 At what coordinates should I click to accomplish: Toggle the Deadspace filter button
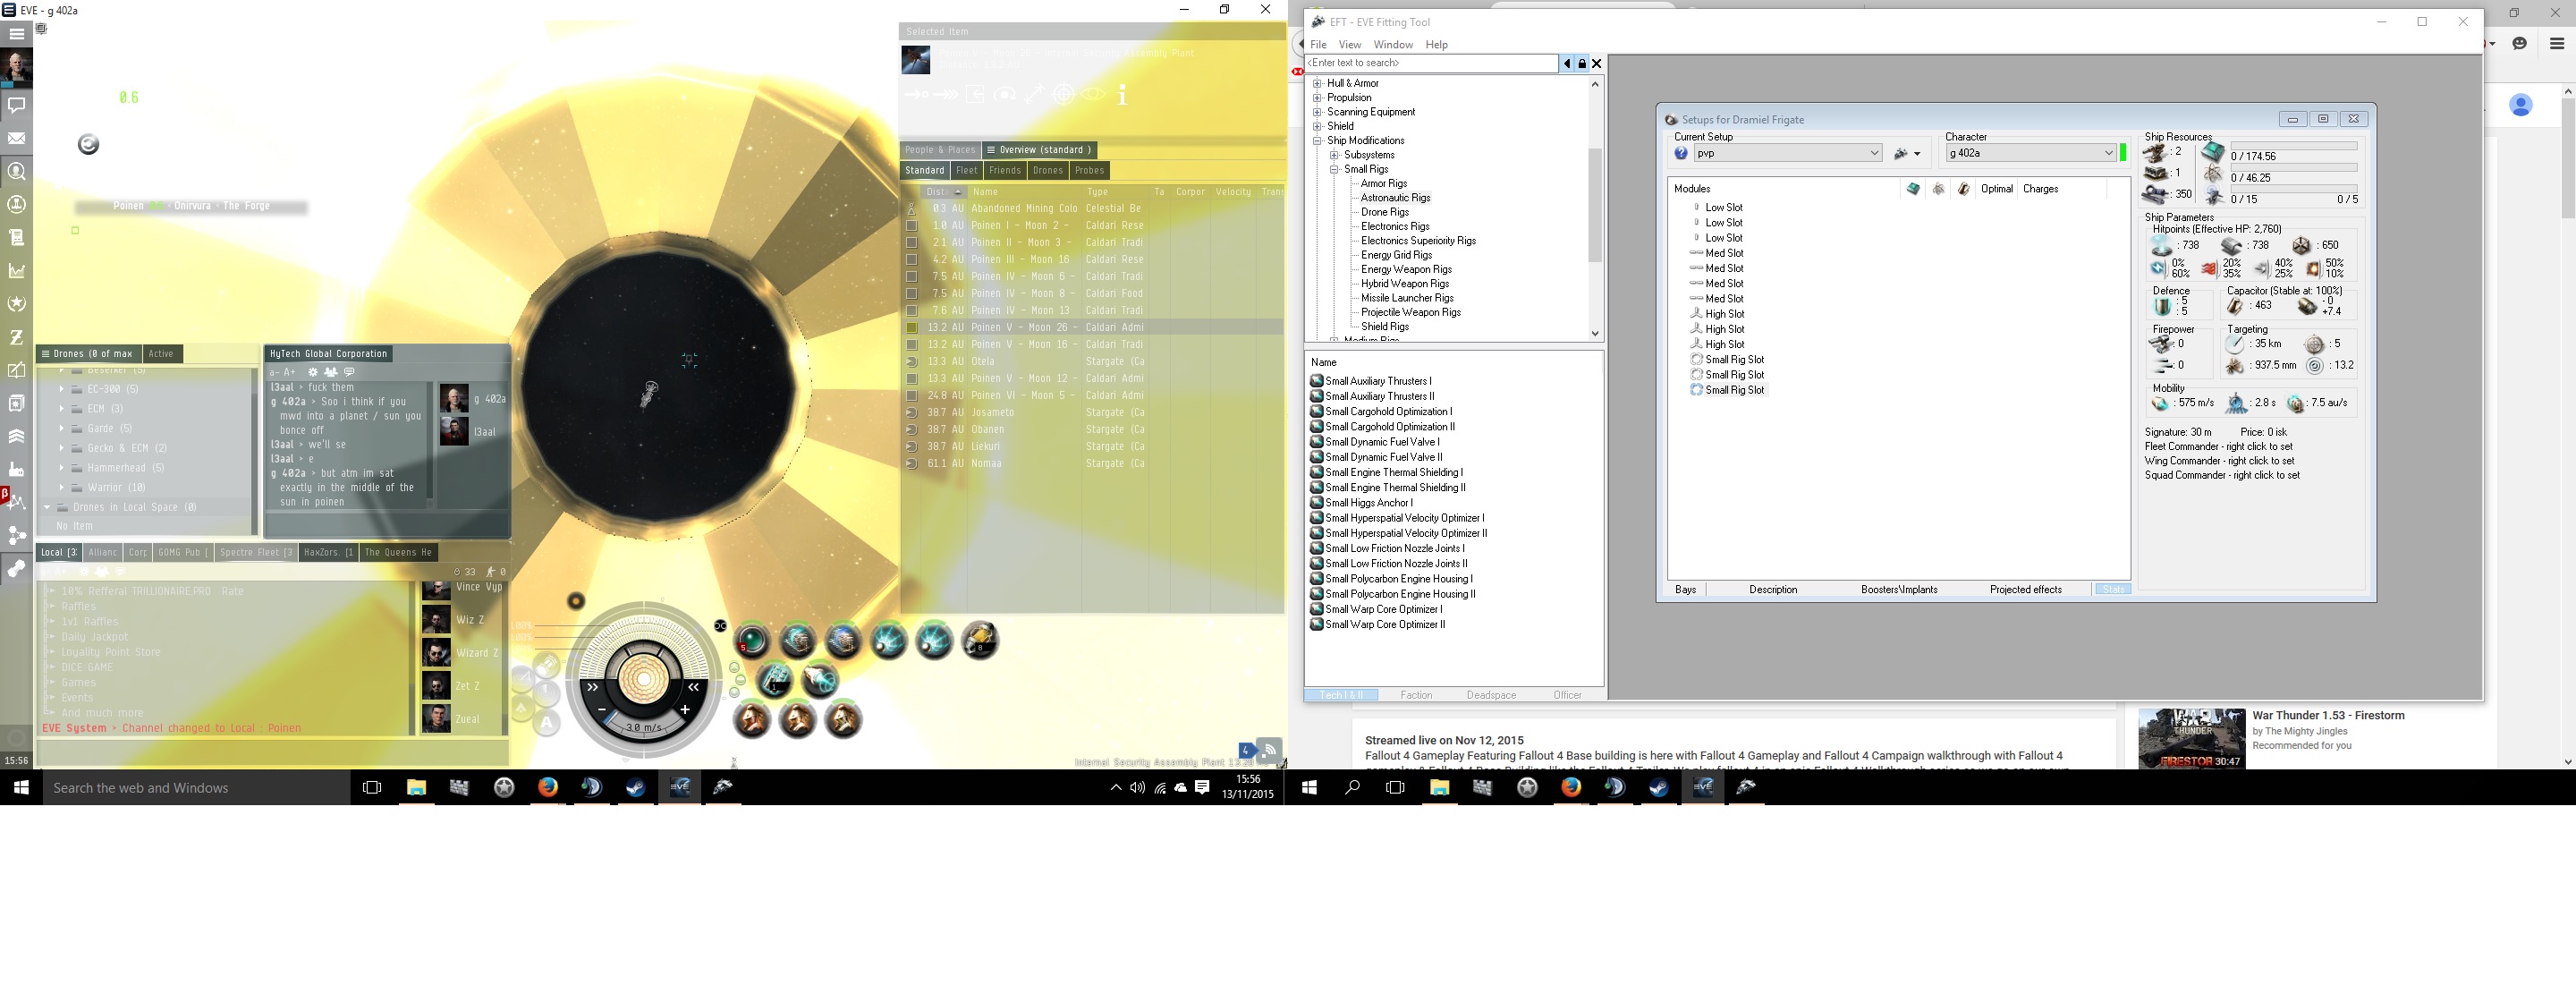coord(1491,695)
